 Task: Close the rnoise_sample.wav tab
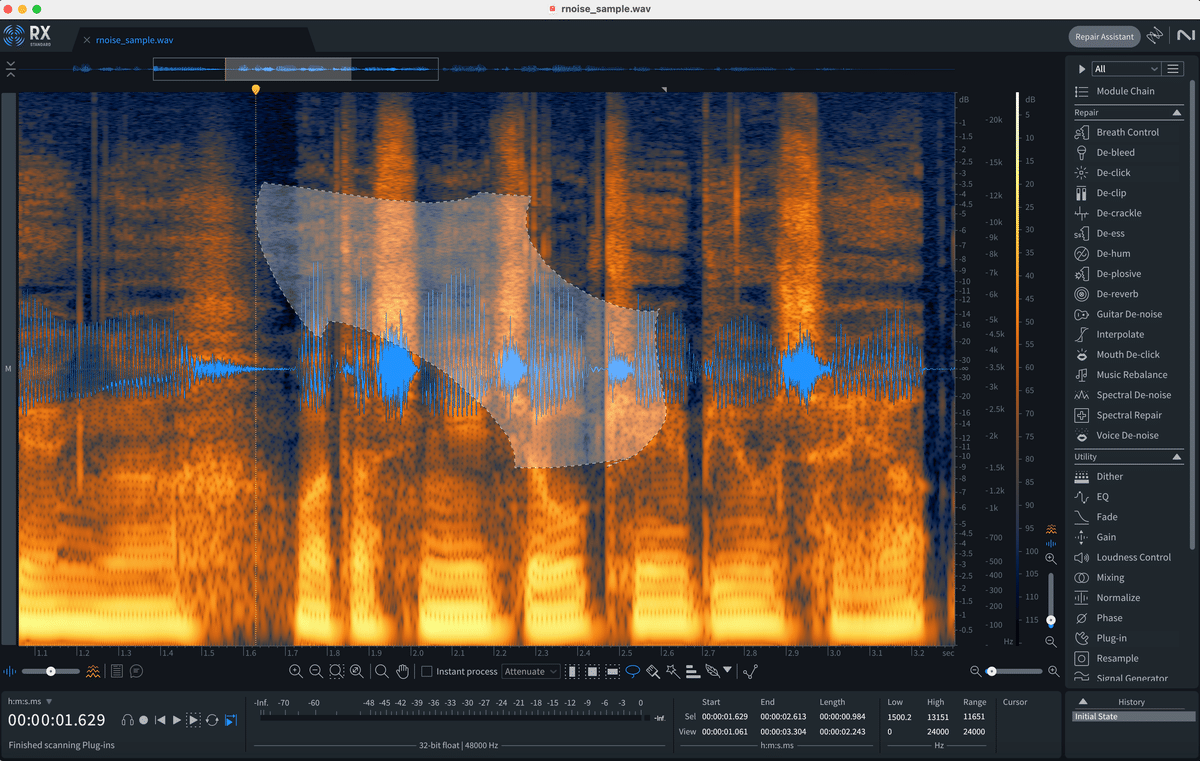coord(87,40)
